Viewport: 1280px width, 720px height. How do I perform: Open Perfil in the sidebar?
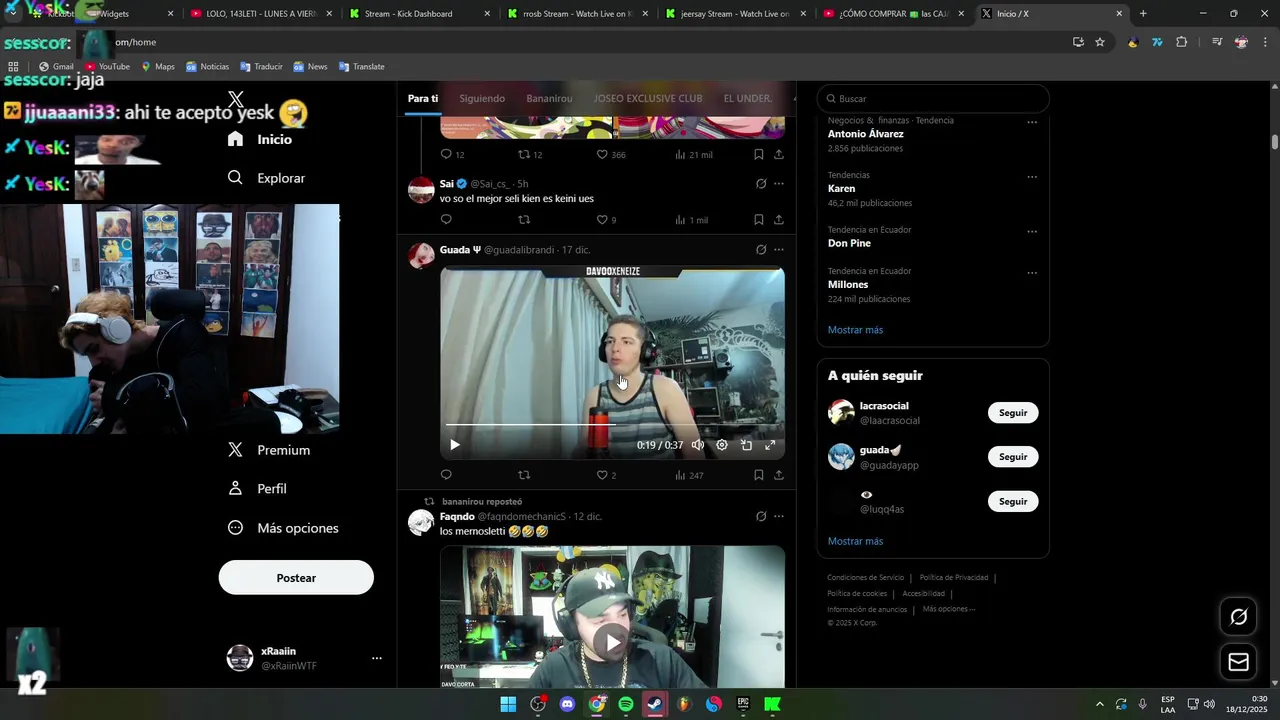(x=257, y=489)
